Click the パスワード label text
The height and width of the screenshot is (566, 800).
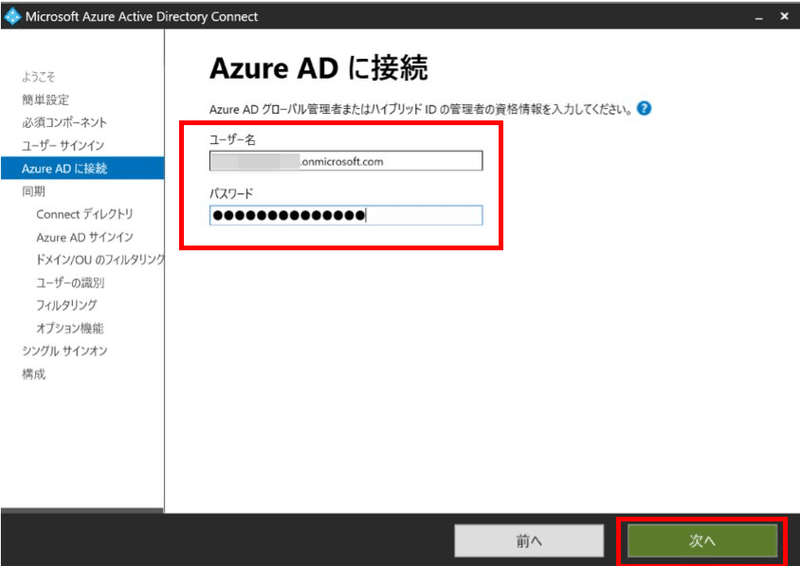click(x=231, y=194)
